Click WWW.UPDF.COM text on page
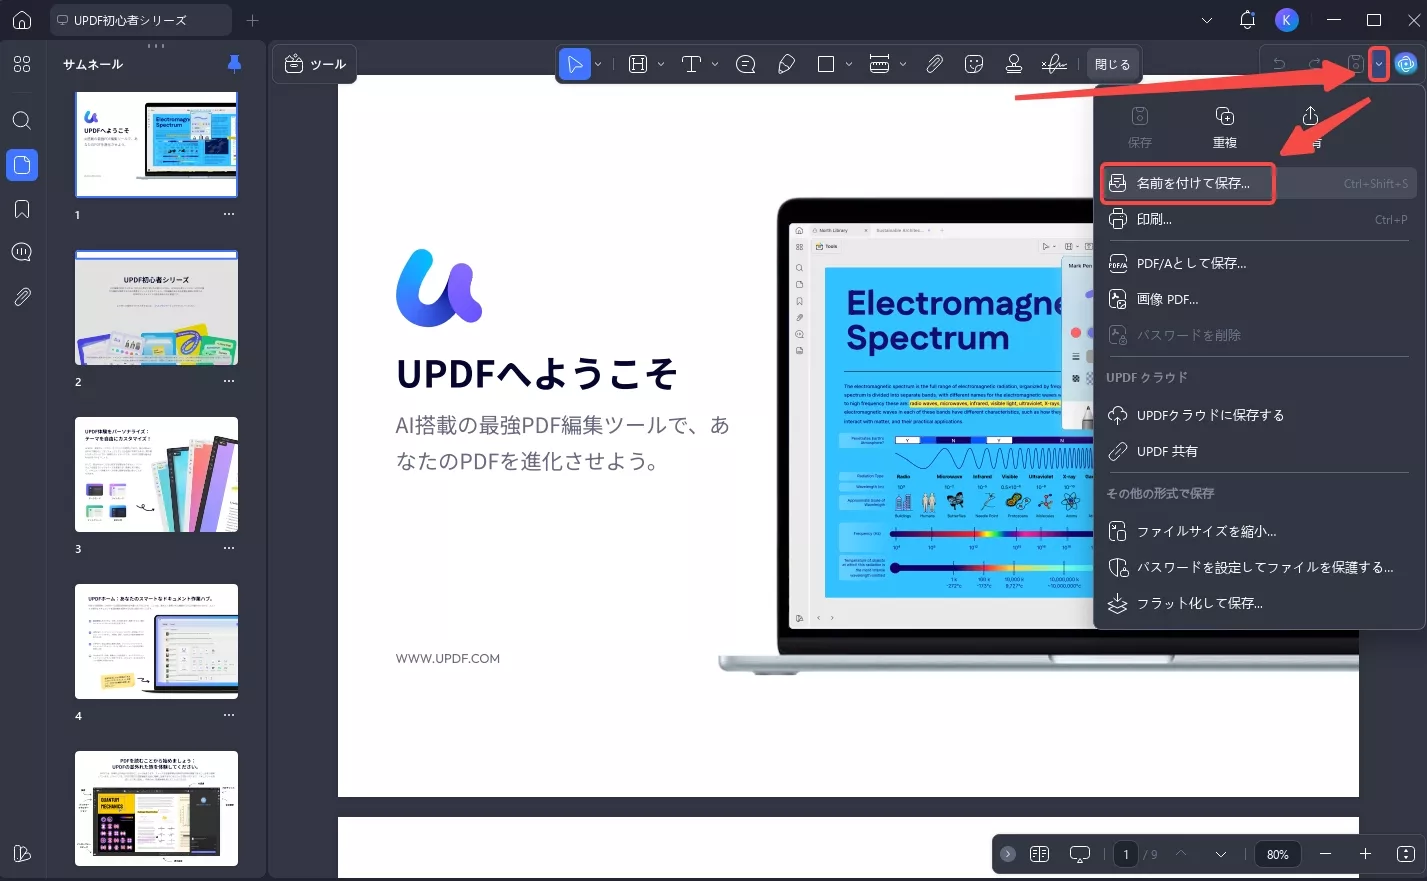1427x881 pixels. point(448,658)
